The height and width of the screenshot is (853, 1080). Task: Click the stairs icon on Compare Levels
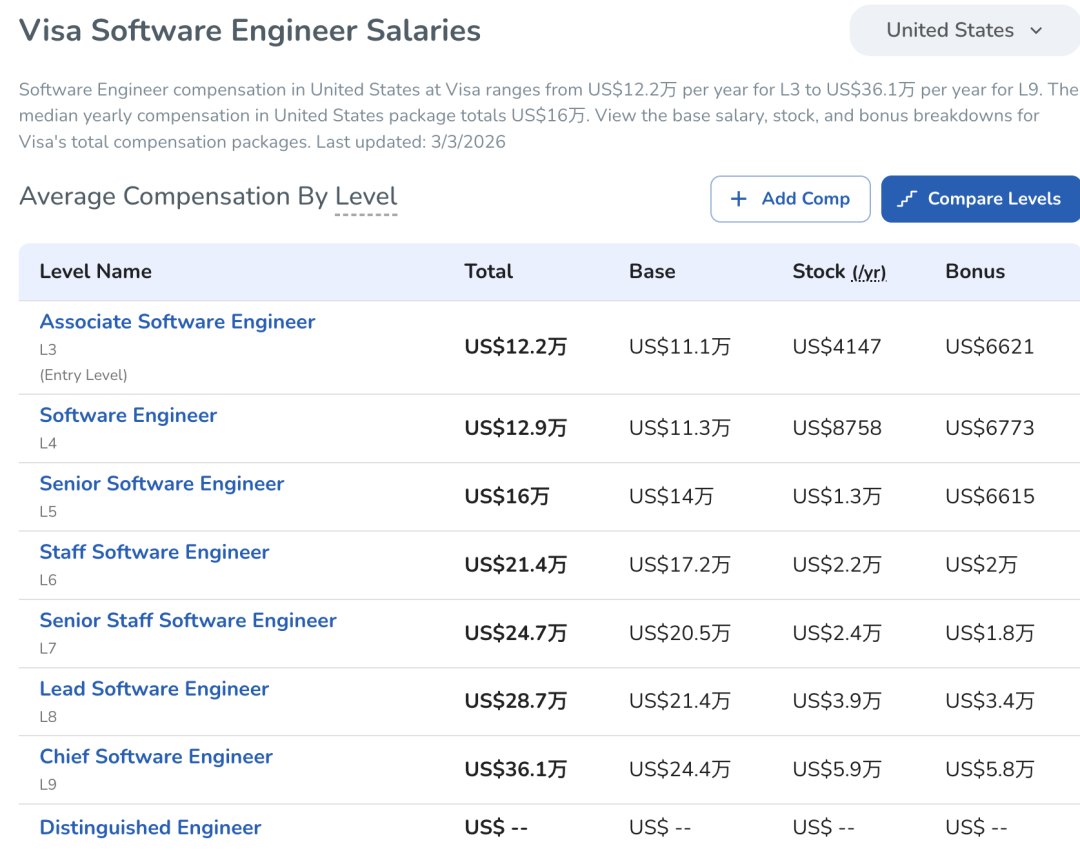[907, 199]
